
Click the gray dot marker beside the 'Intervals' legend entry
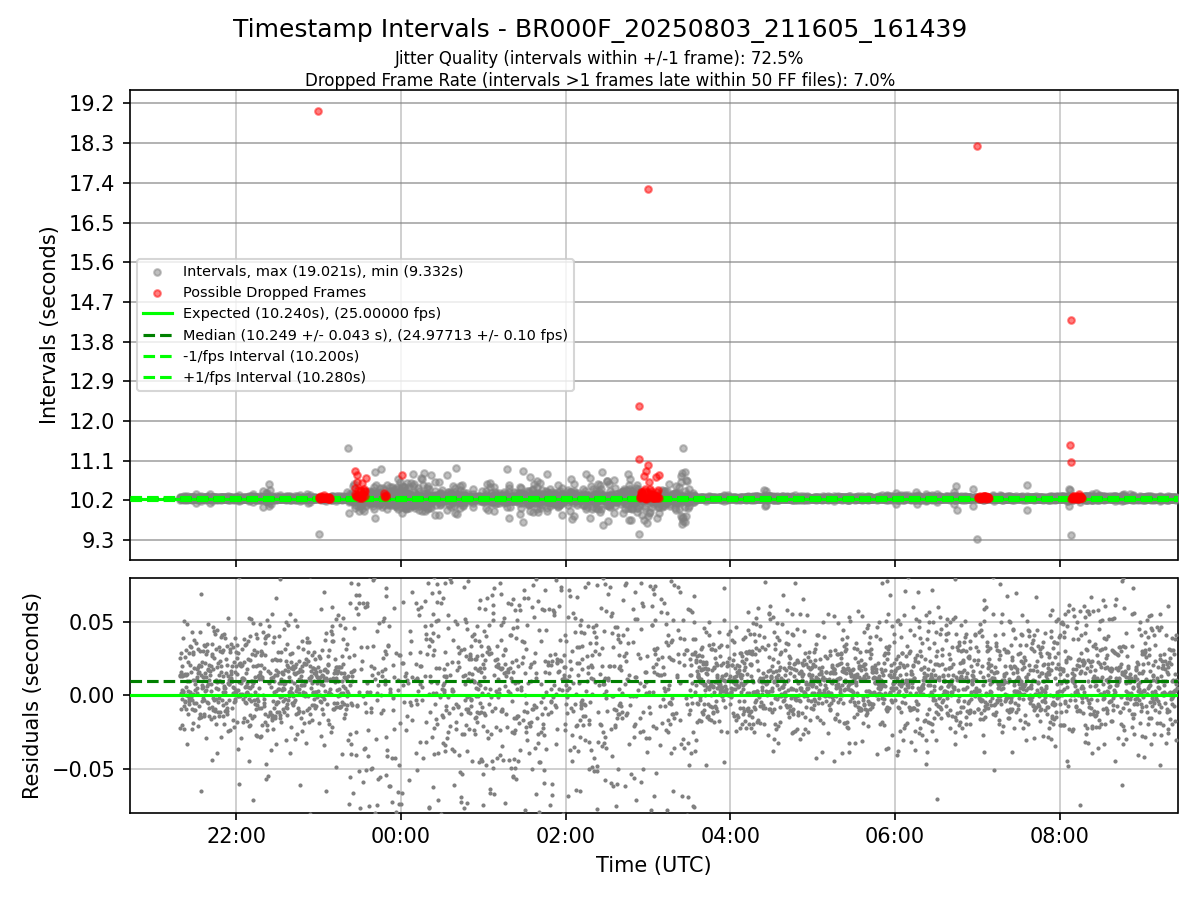click(x=157, y=272)
